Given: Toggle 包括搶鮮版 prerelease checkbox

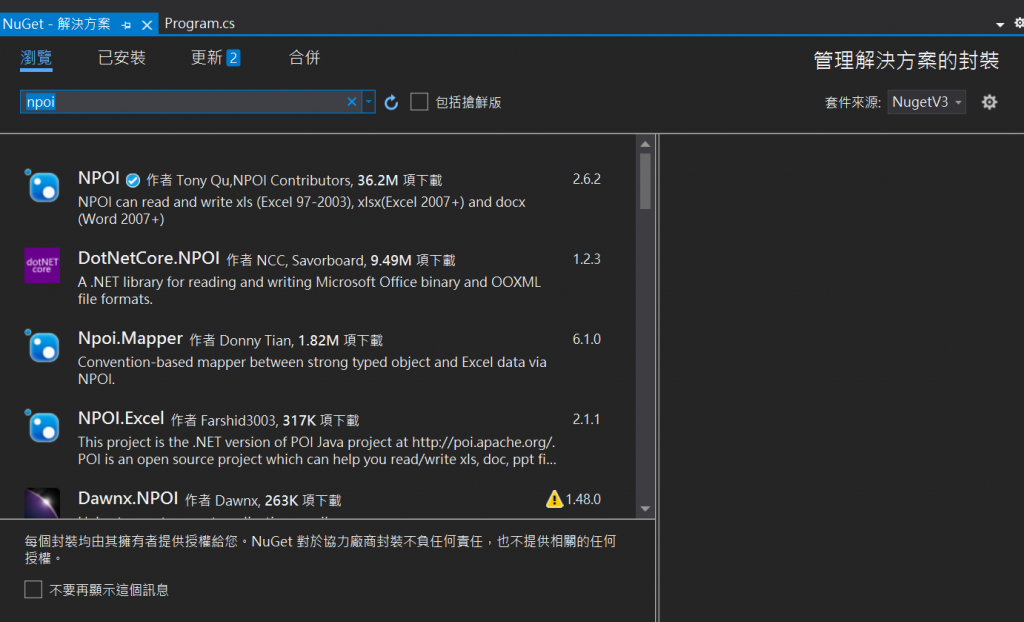Looking at the screenshot, I should pyautogui.click(x=419, y=102).
